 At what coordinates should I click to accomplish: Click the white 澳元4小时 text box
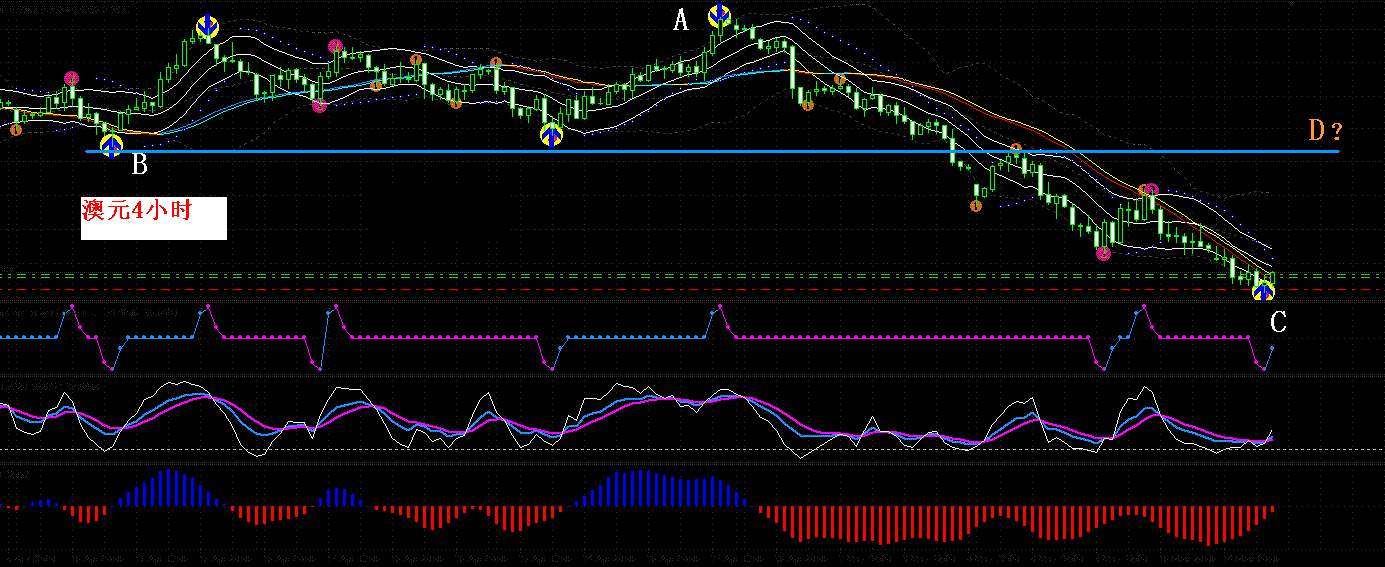coord(154,218)
